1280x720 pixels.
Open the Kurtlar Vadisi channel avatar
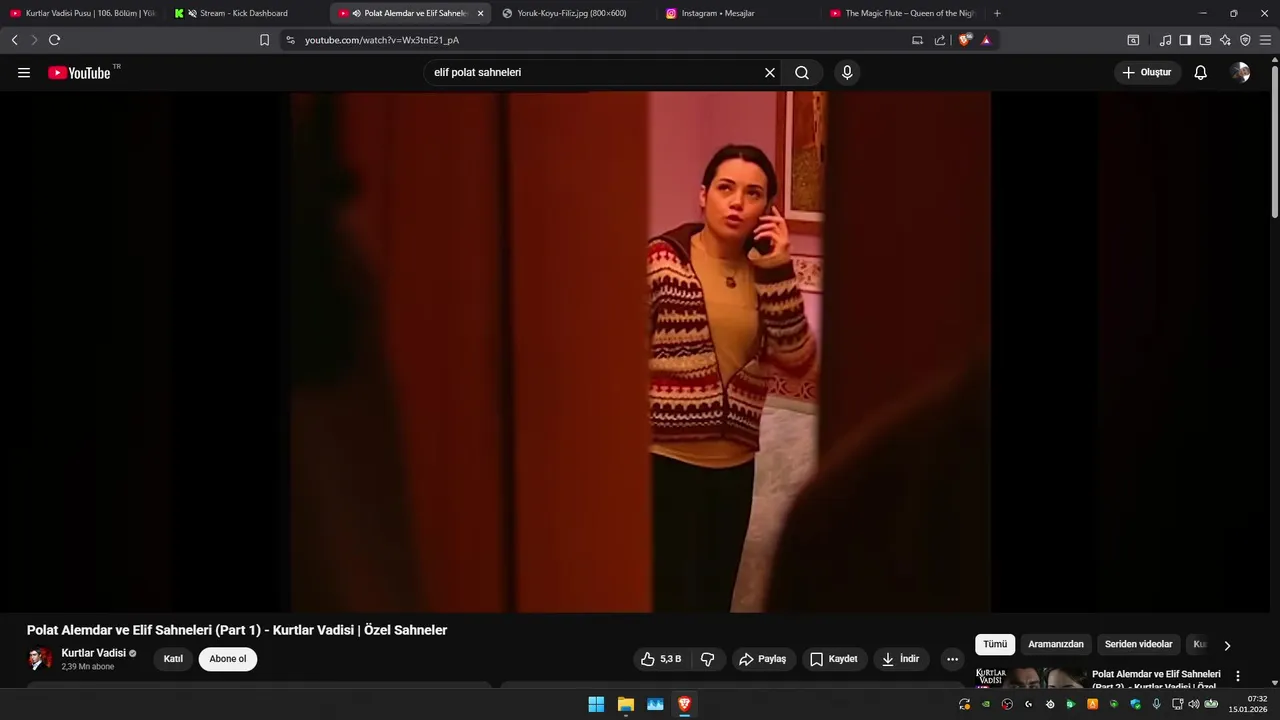pyautogui.click(x=40, y=659)
